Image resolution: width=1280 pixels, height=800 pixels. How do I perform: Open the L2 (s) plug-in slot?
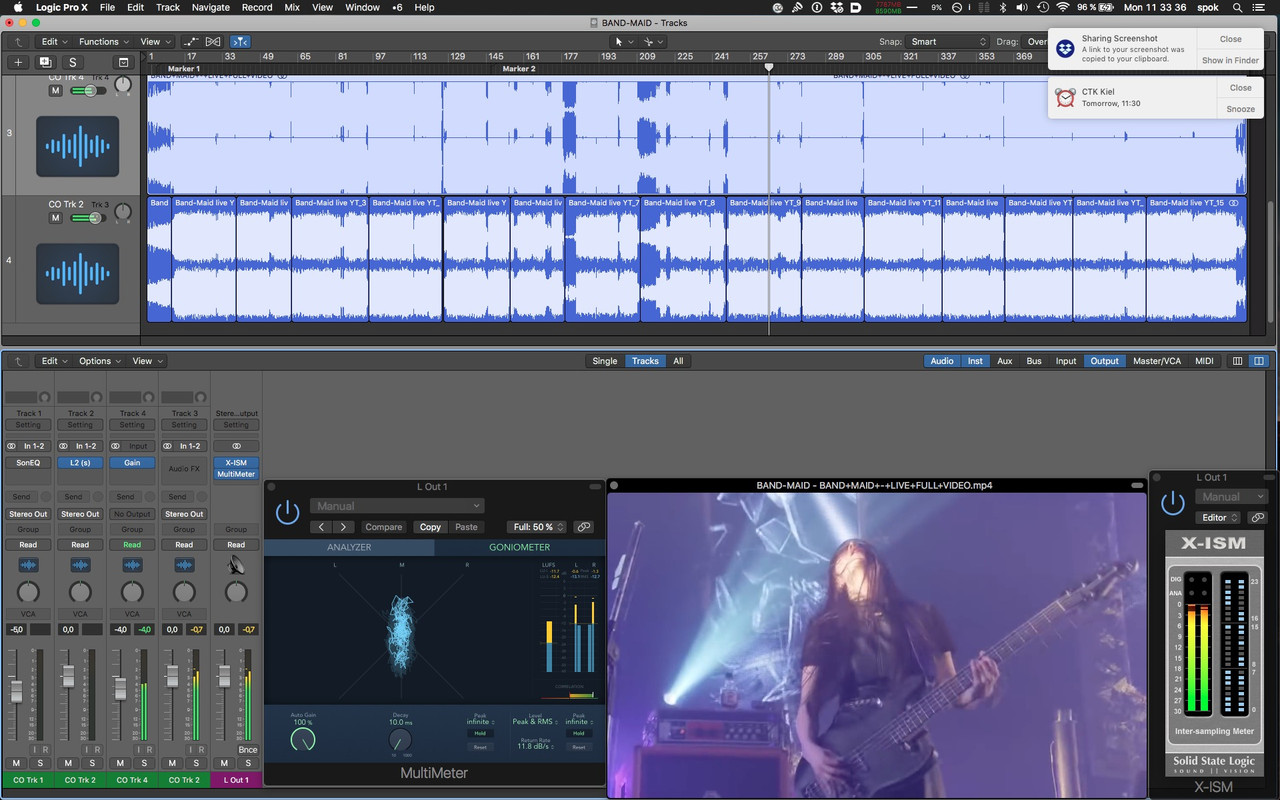[80, 463]
